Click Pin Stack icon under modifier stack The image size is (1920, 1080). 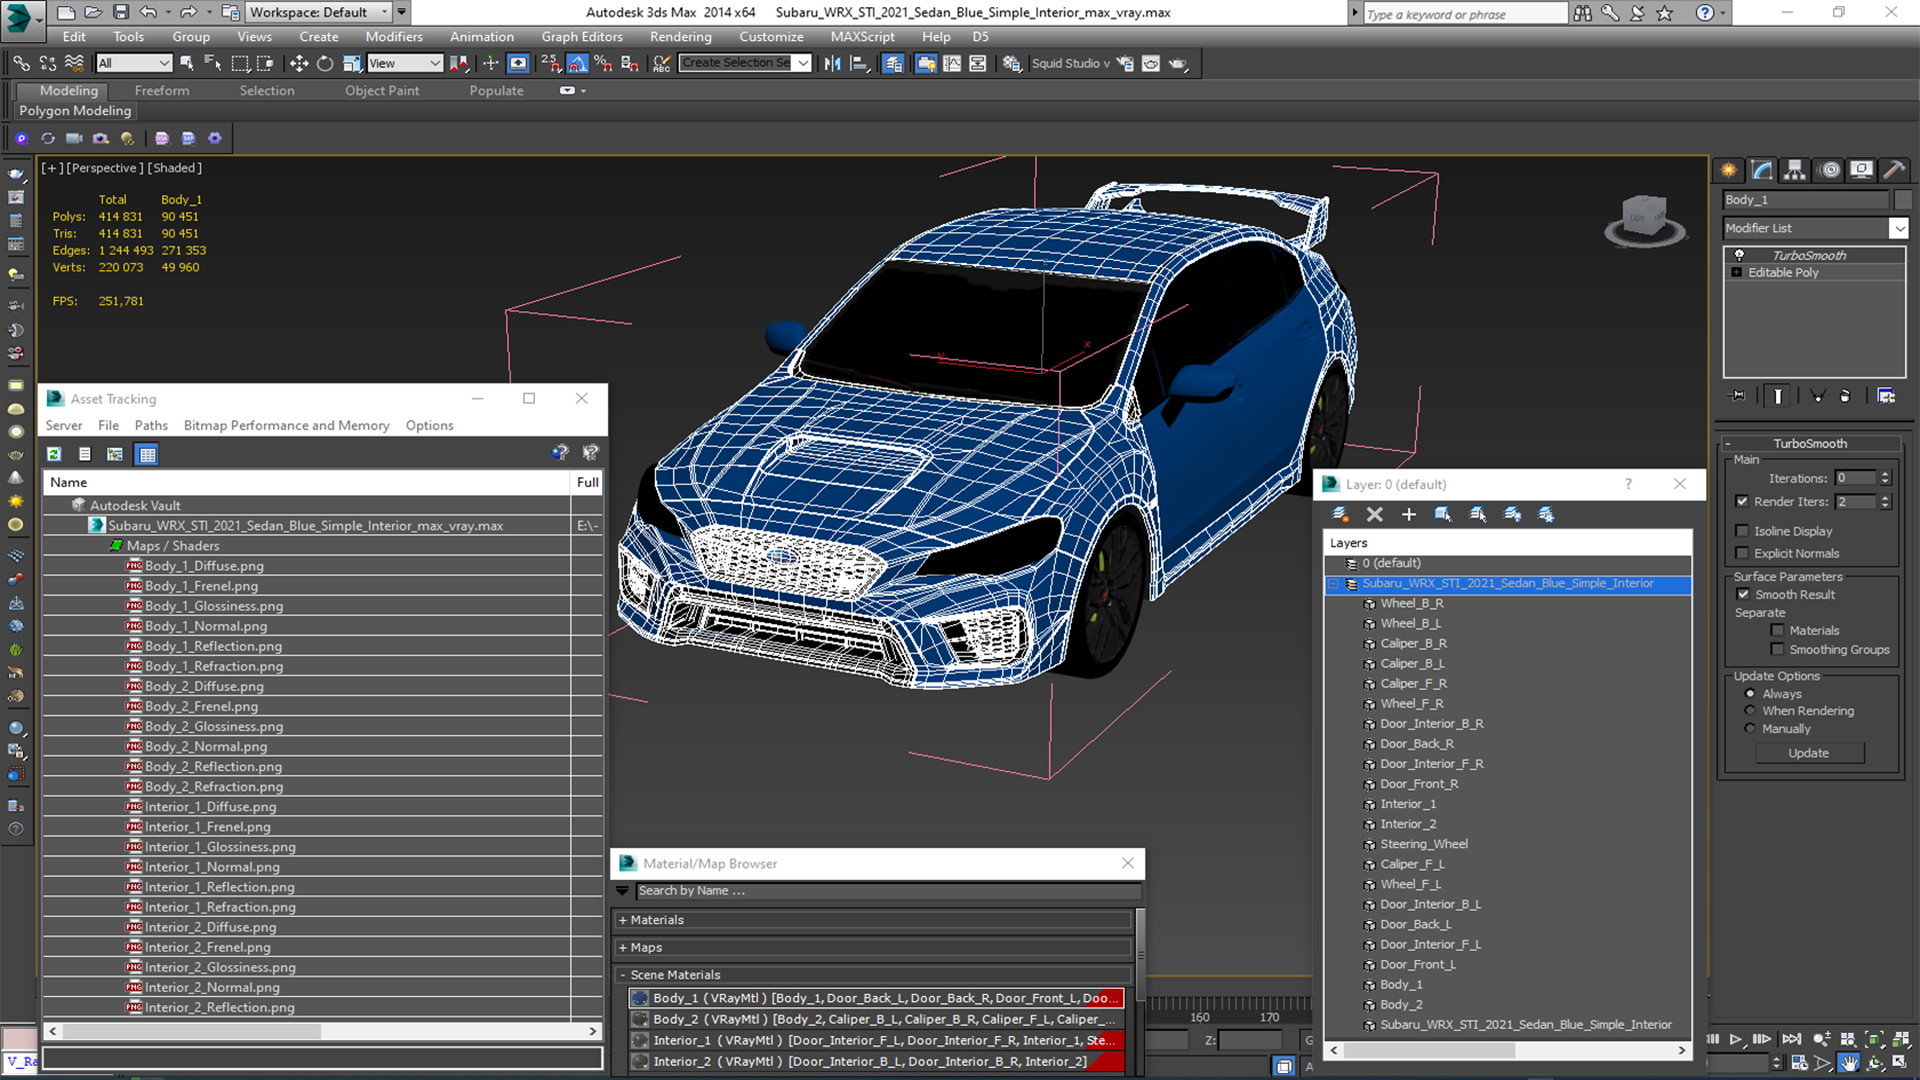tap(1738, 396)
